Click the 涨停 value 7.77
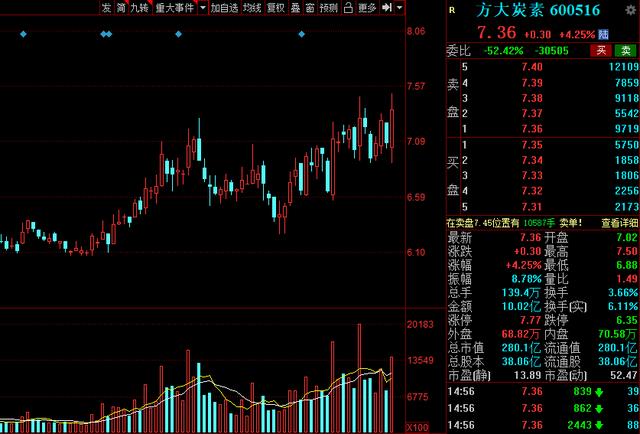 tap(530, 320)
